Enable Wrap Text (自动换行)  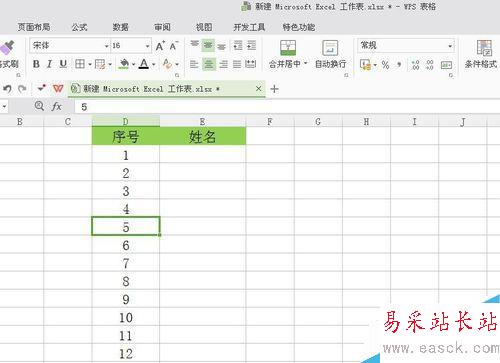point(330,54)
